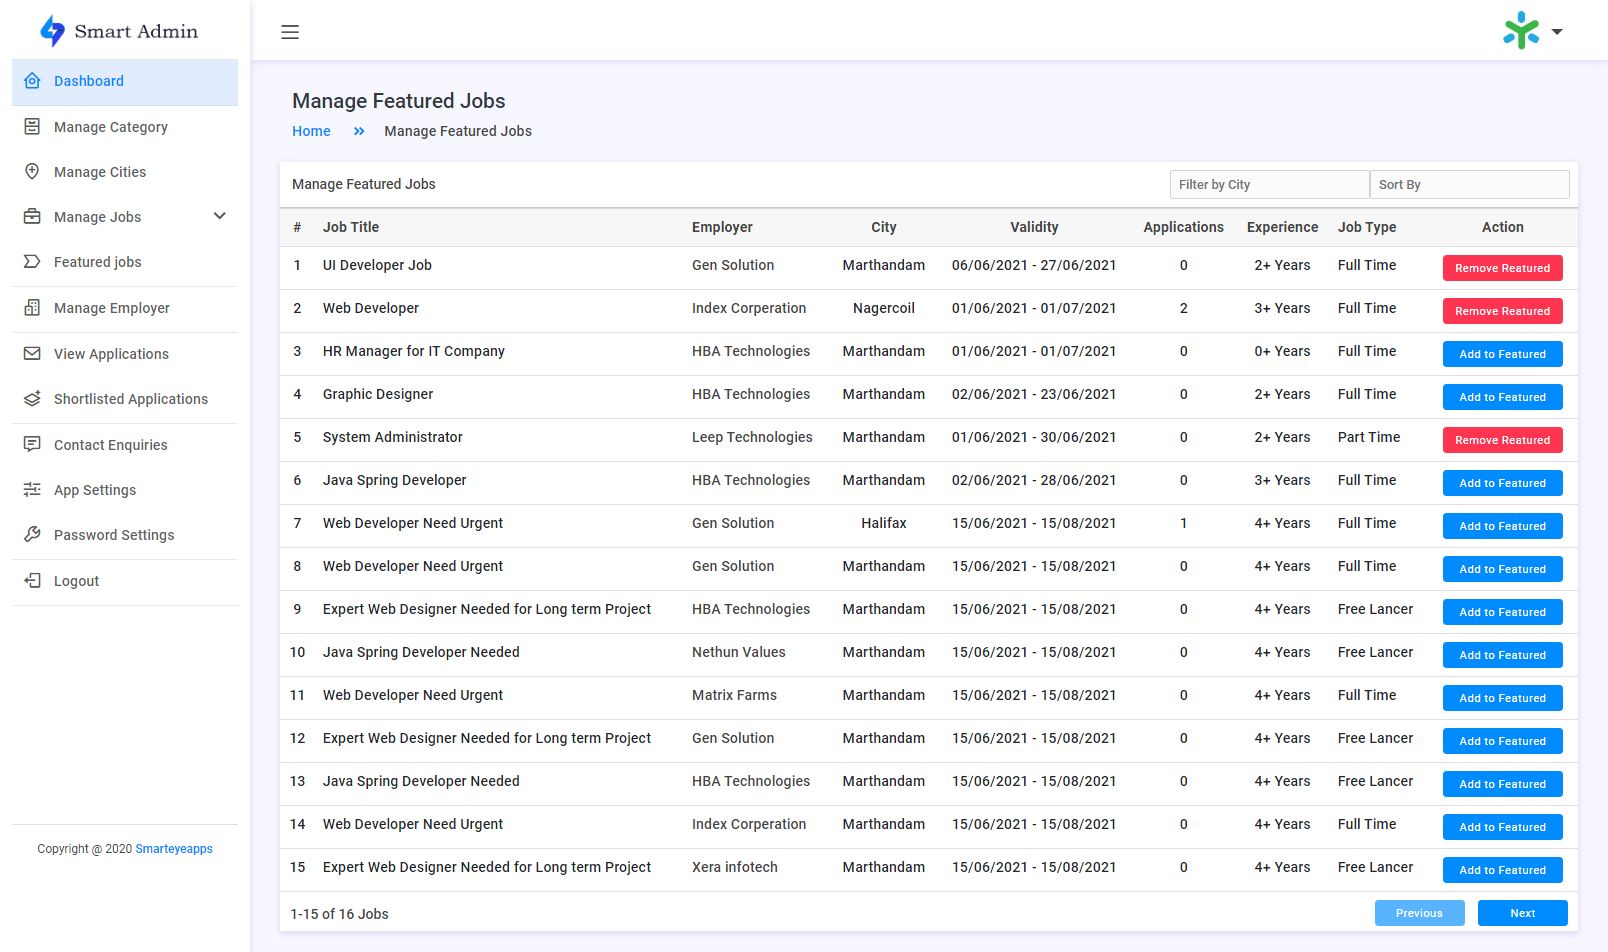Click the Logout icon in sidebar
The height and width of the screenshot is (952, 1608).
32,581
